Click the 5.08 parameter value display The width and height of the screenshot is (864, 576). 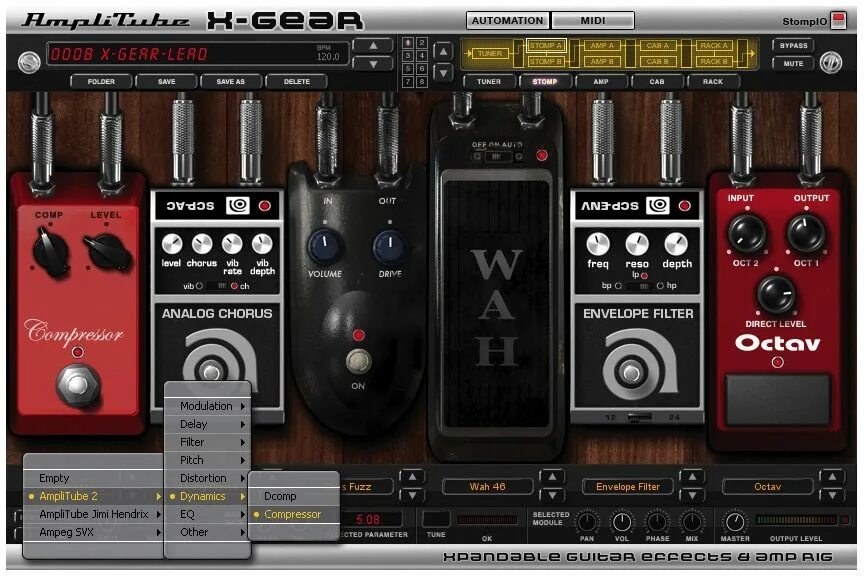(368, 519)
